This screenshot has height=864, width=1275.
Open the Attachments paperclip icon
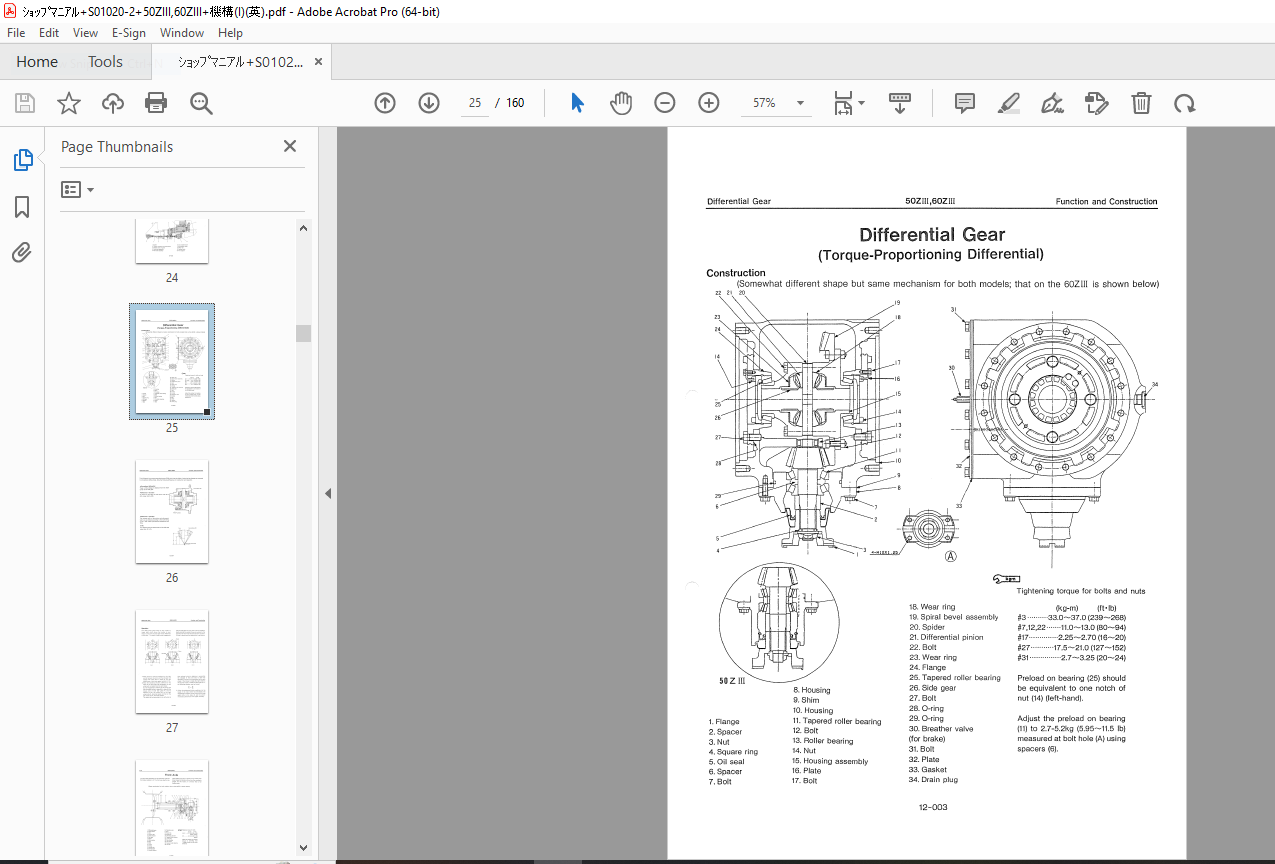[22, 252]
